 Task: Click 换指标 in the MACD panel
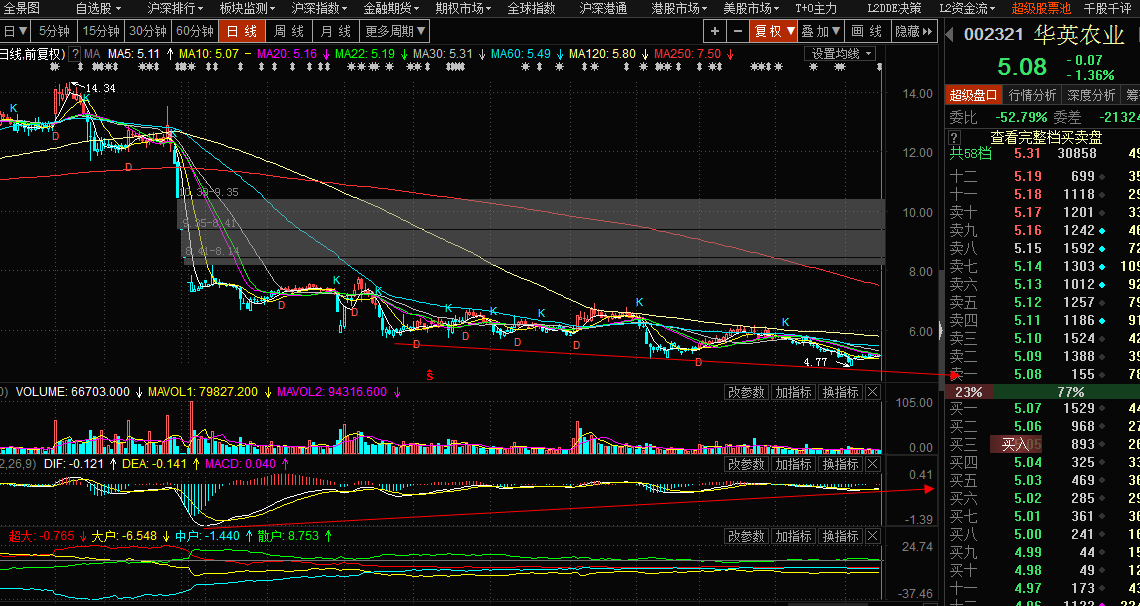click(x=840, y=464)
